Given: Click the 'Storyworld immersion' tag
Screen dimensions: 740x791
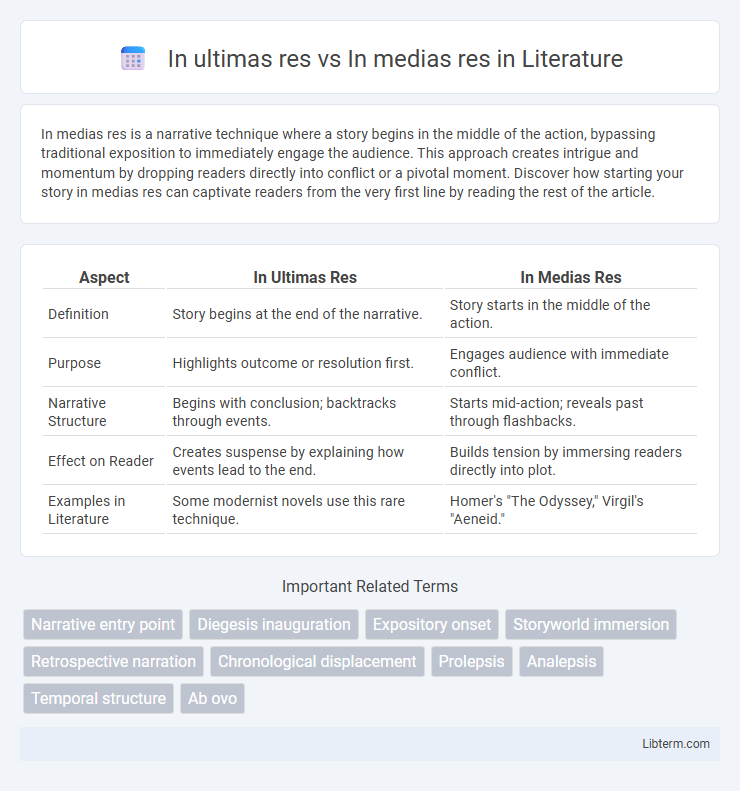Looking at the screenshot, I should pyautogui.click(x=591, y=625).
